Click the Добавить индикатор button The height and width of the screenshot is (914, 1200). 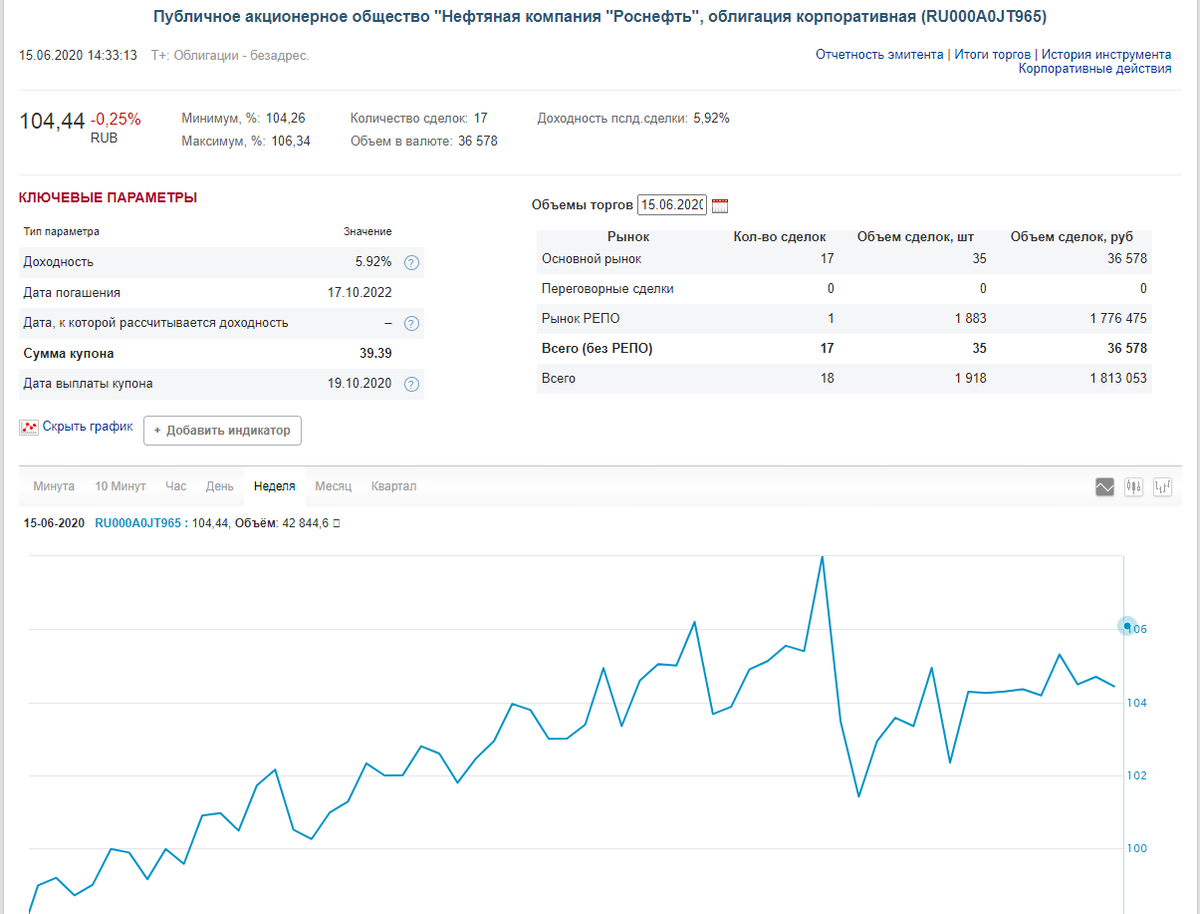tap(222, 431)
